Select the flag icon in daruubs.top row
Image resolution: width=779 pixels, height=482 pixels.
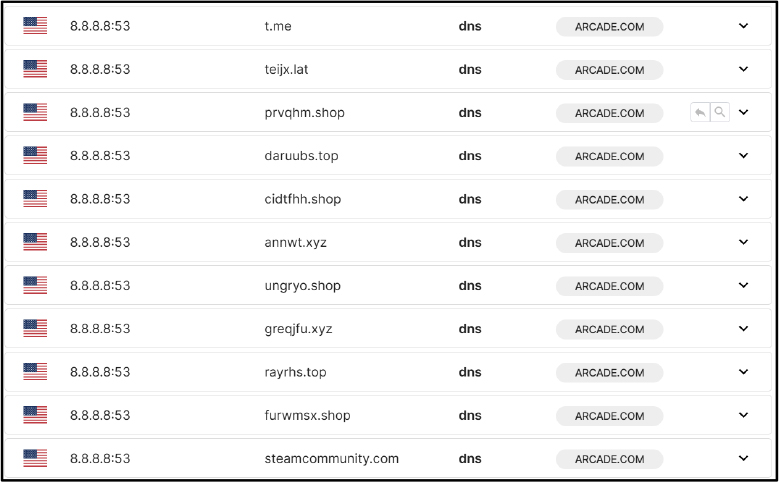pyautogui.click(x=35, y=156)
